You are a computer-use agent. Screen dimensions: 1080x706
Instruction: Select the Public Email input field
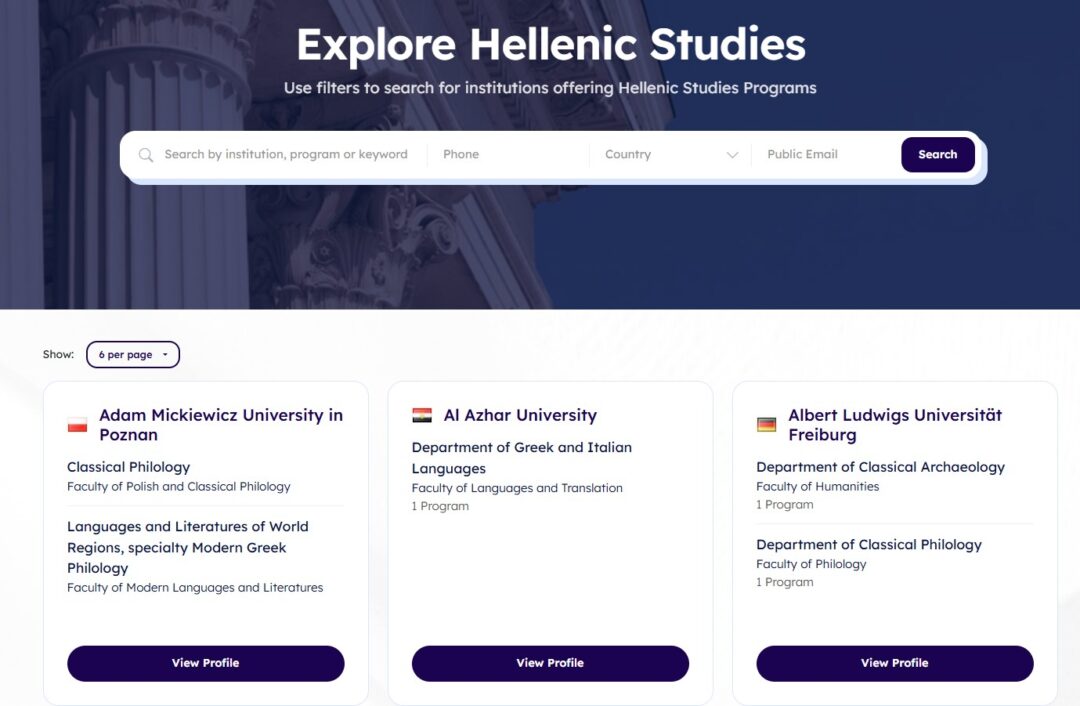point(826,155)
